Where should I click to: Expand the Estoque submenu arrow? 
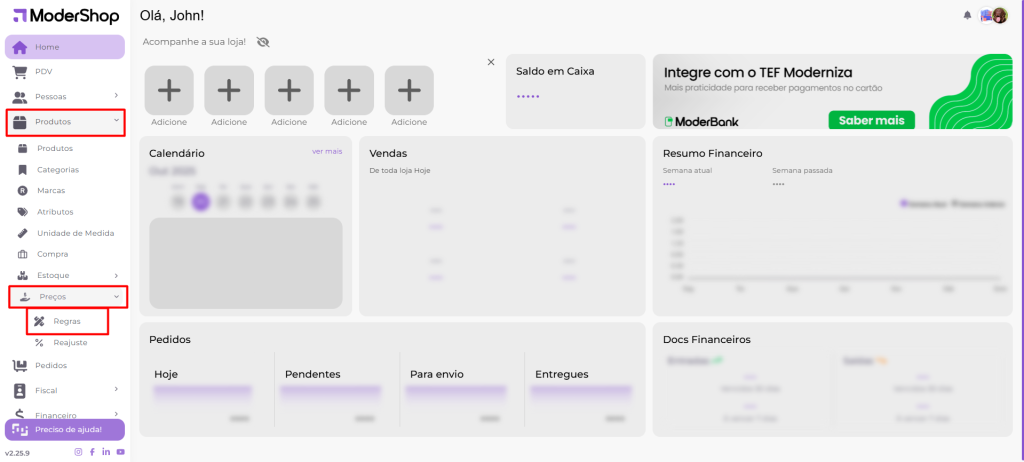[x=116, y=275]
